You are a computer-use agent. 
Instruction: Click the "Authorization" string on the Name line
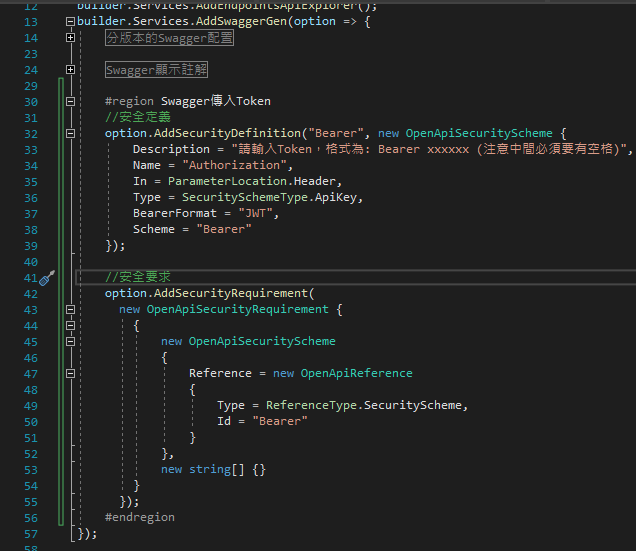[218, 165]
